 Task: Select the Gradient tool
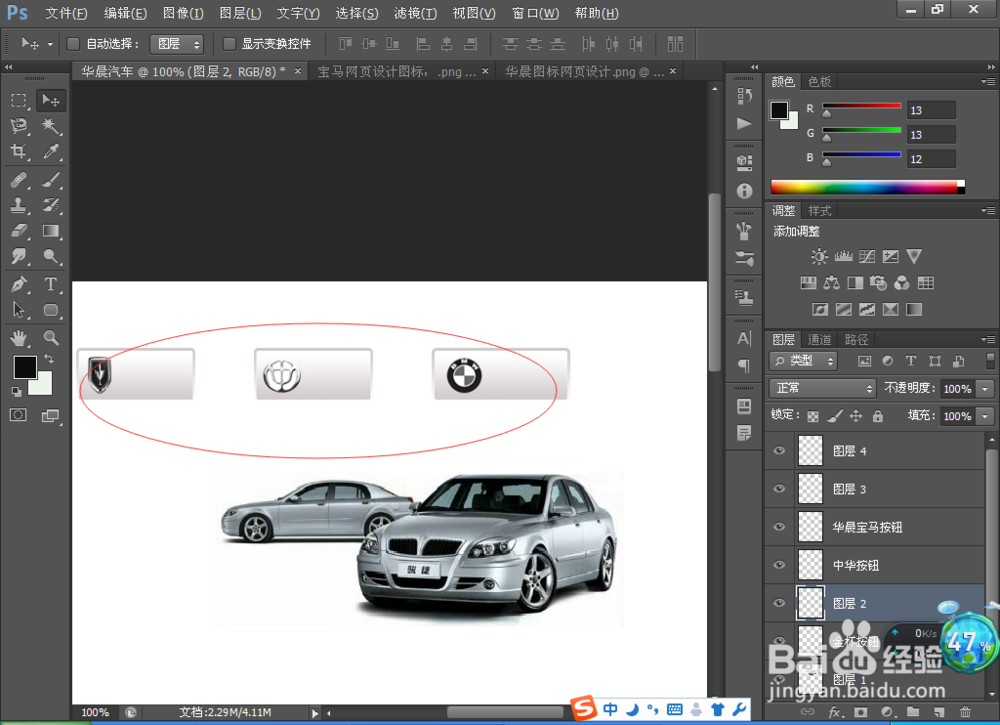tap(50, 231)
